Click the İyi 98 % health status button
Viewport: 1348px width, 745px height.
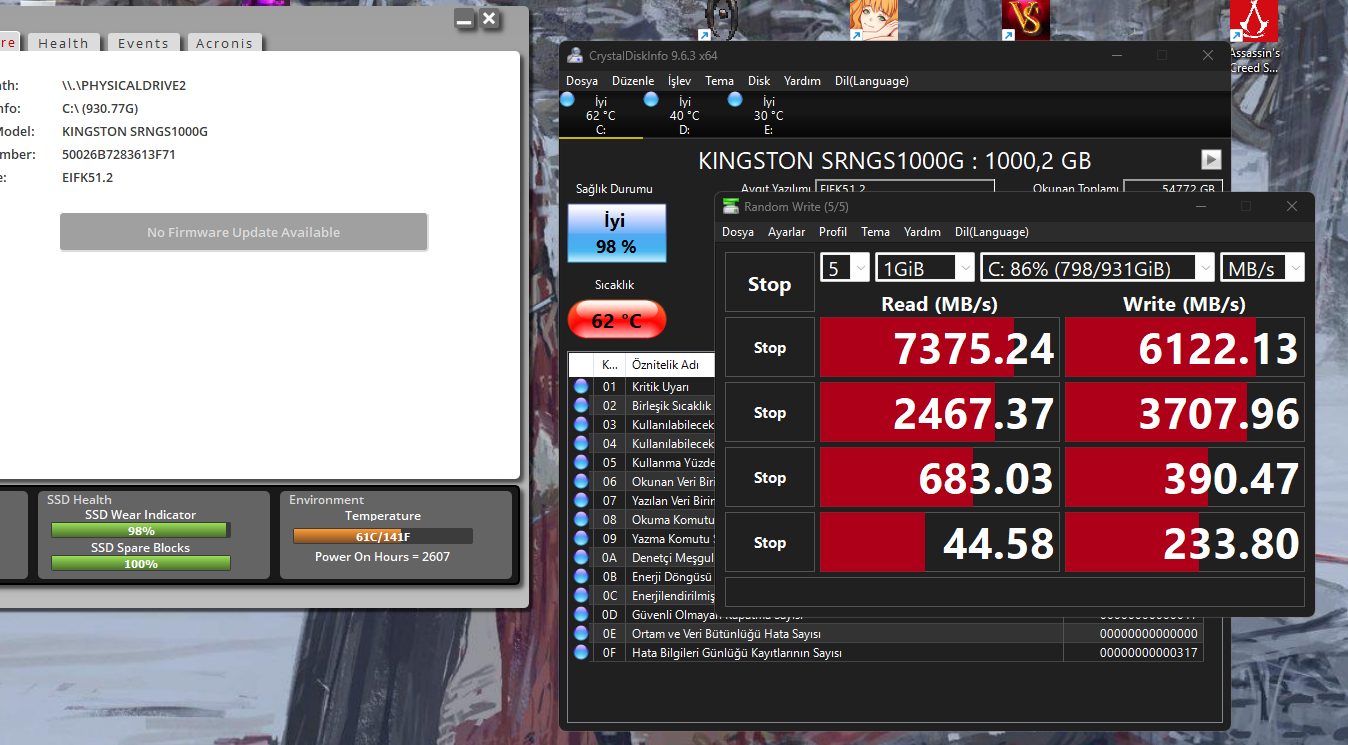(617, 234)
